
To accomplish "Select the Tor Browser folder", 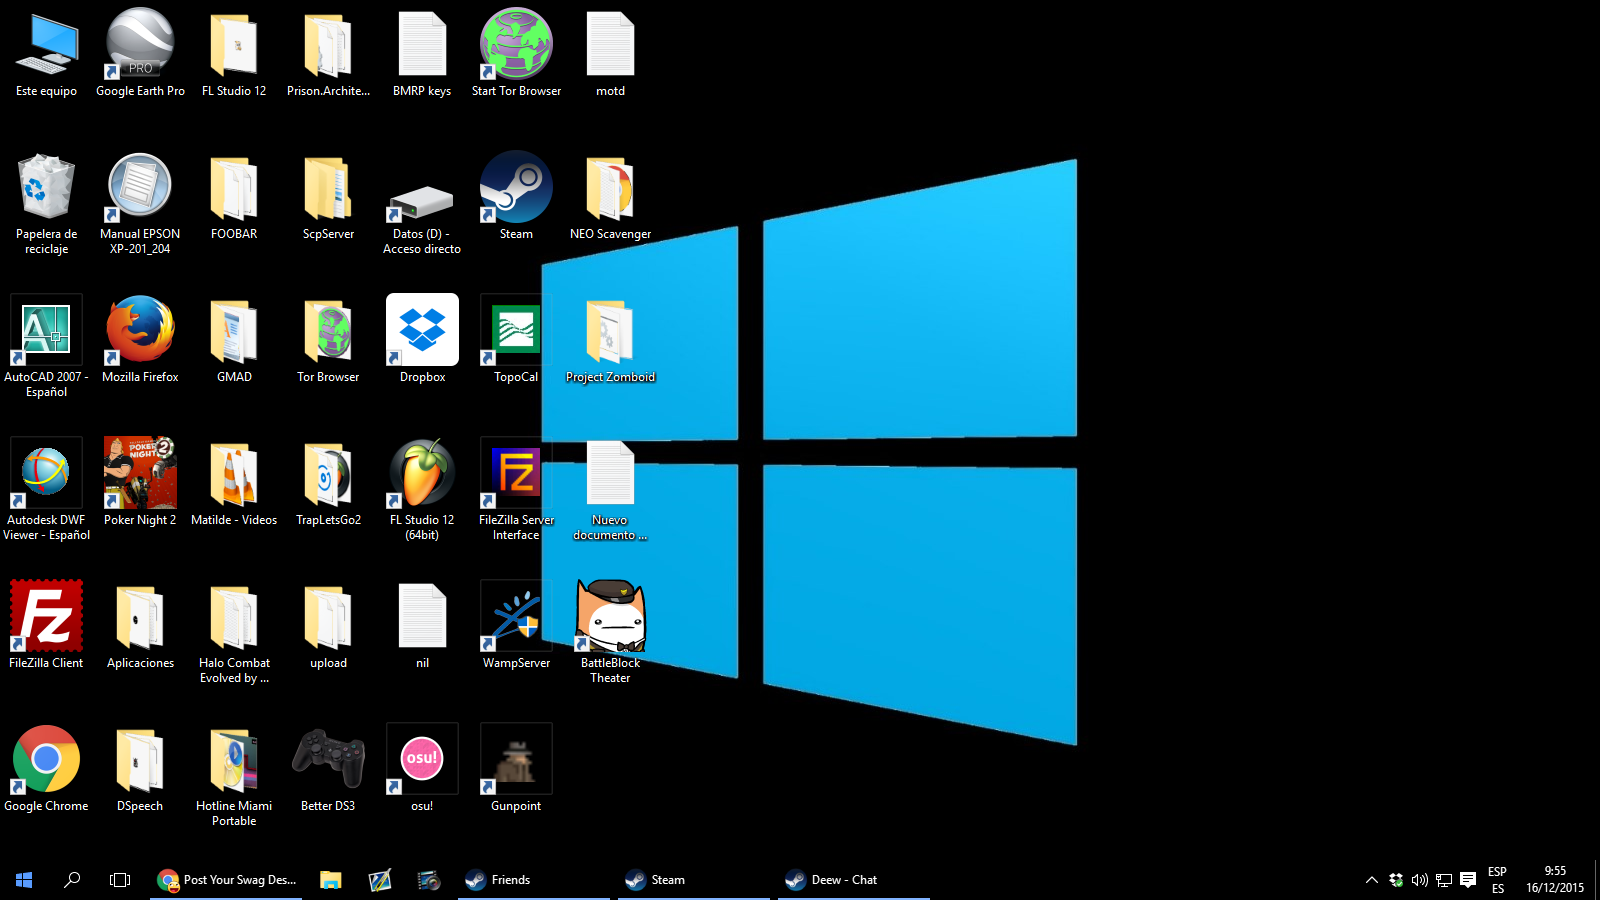I will pos(328,340).
